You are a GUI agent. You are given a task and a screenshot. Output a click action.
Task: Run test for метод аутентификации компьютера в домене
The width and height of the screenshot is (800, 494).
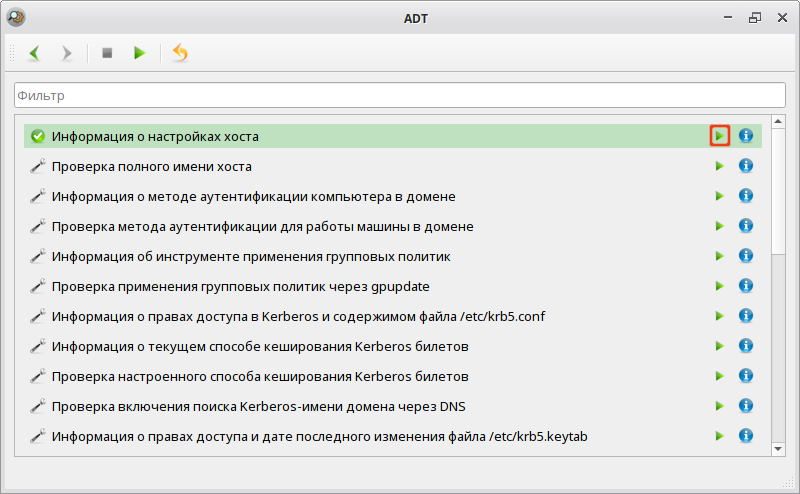tap(719, 196)
